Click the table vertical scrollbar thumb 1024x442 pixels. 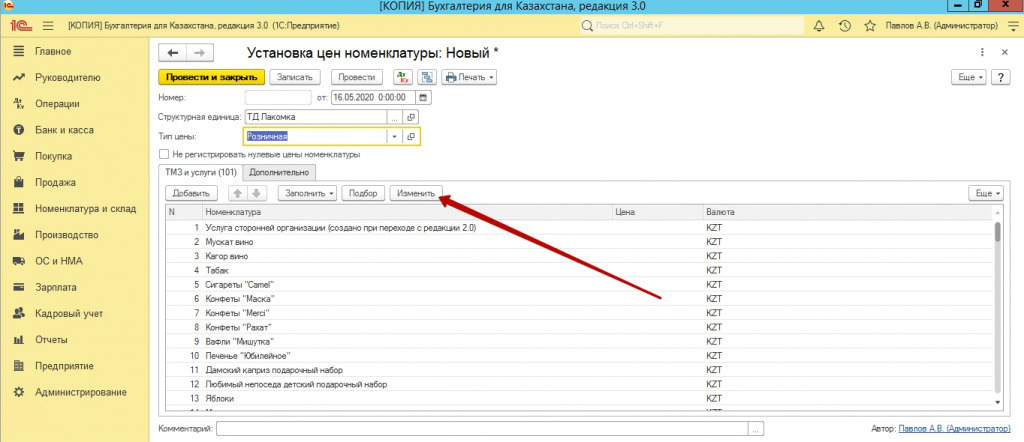[x=997, y=232]
